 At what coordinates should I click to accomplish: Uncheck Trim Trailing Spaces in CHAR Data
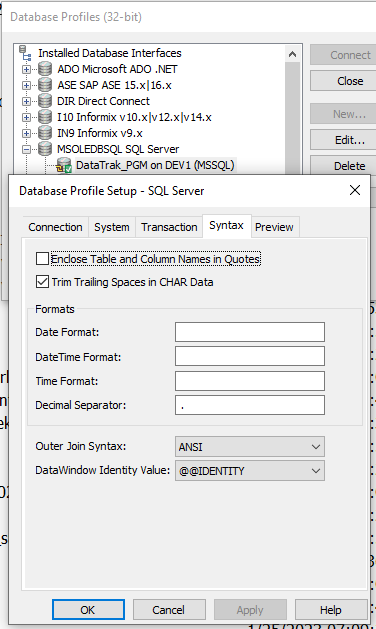pos(42,282)
